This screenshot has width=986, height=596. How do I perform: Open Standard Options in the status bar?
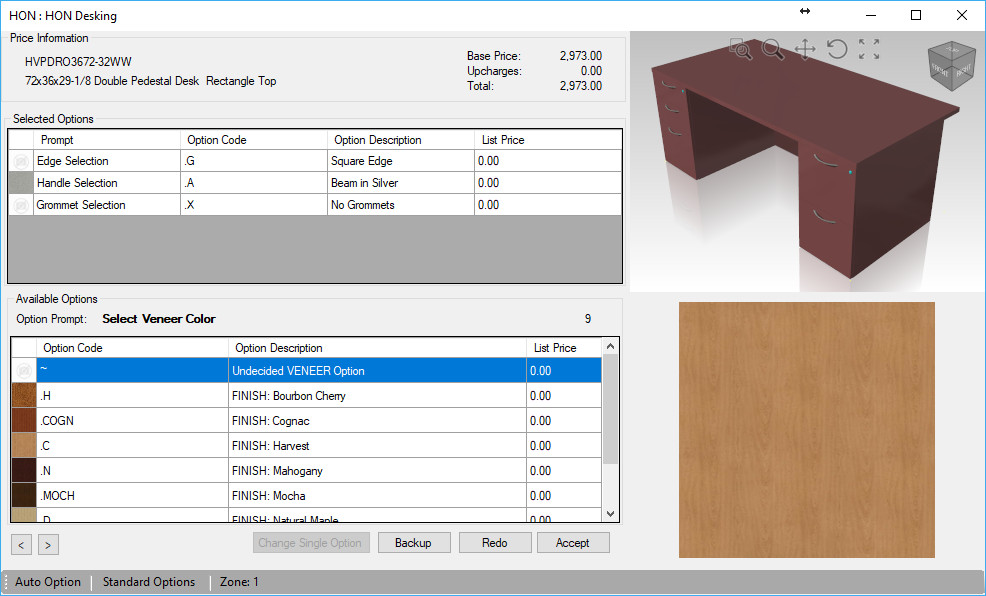click(x=149, y=582)
